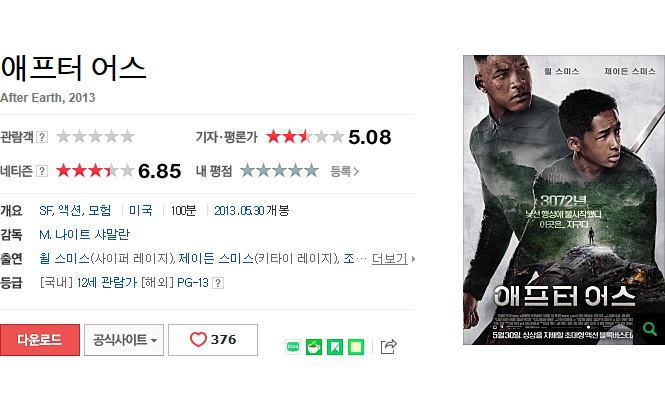Click the magnifier icon on the poster
The height and width of the screenshot is (419, 665).
(649, 329)
